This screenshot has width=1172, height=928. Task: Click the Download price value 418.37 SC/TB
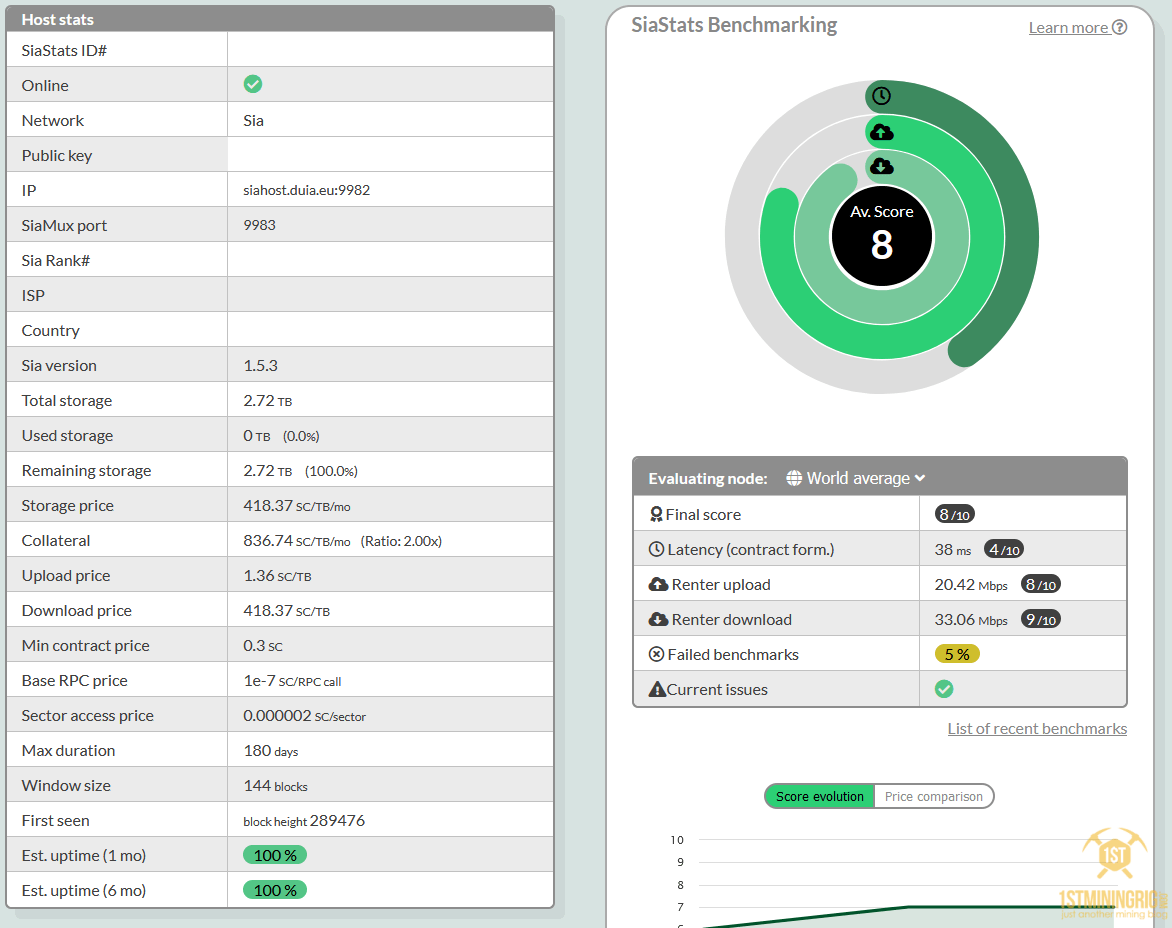point(286,610)
